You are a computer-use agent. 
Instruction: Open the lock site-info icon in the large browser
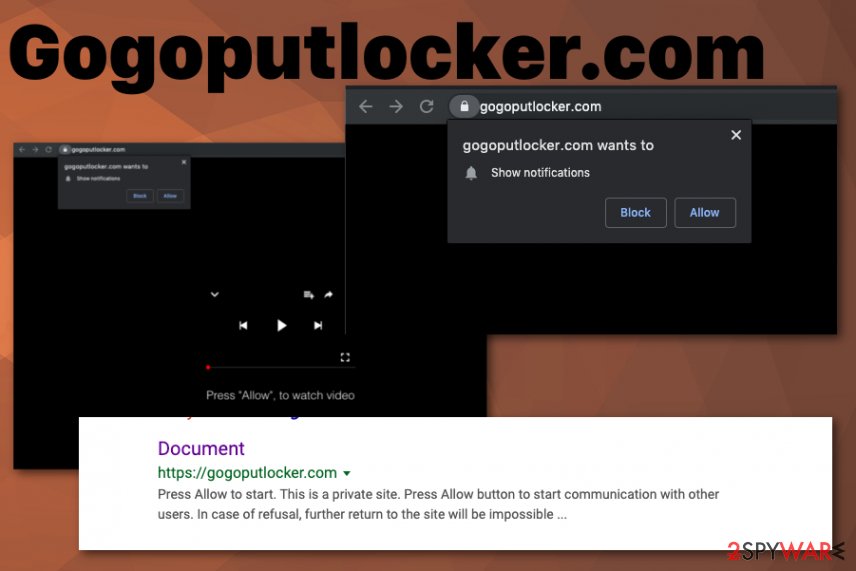(464, 106)
